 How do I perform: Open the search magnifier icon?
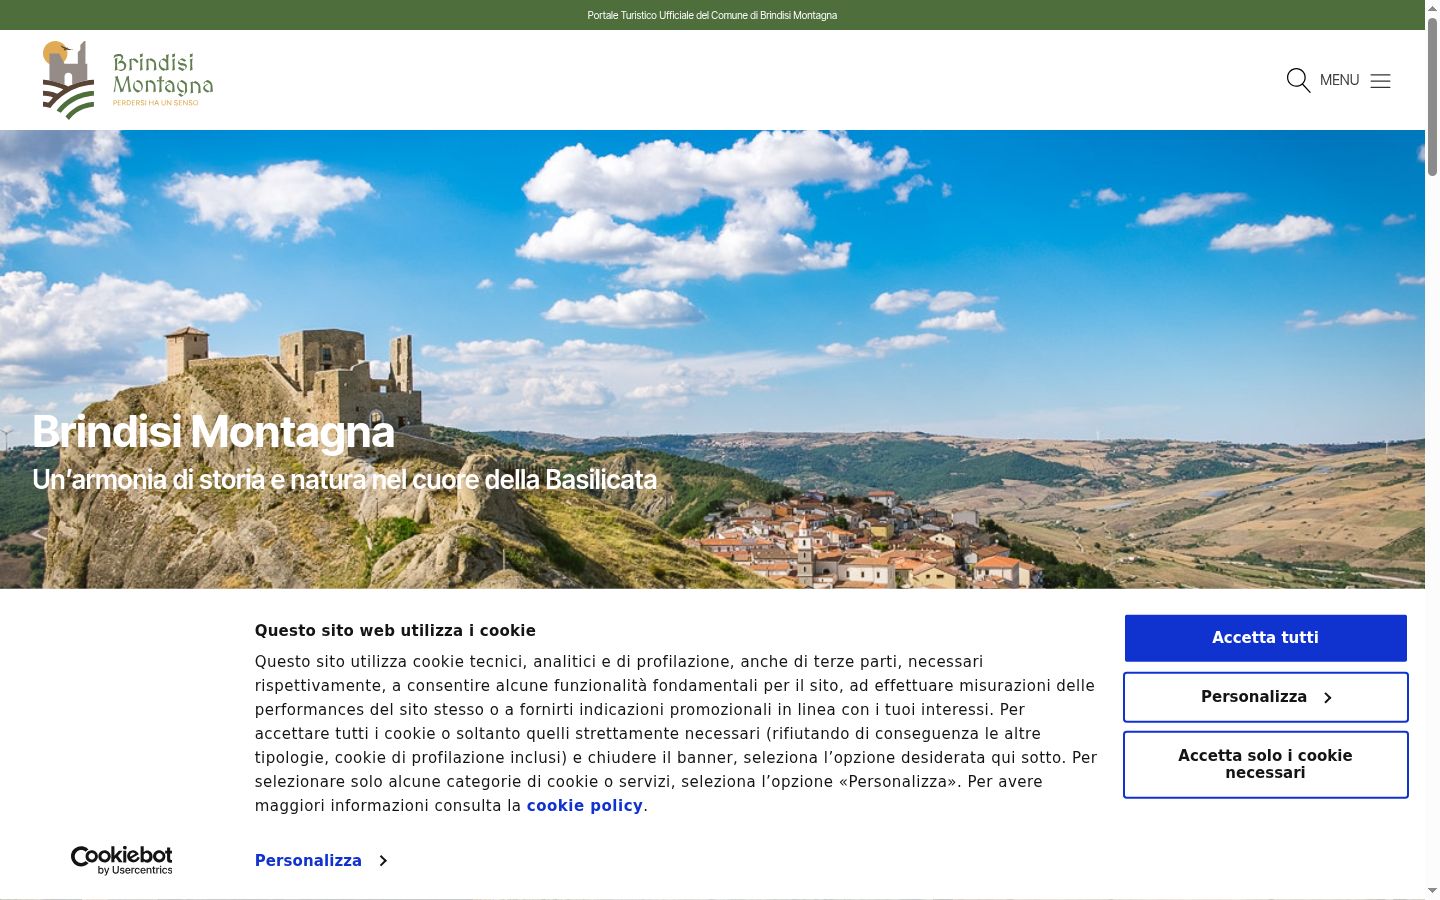pyautogui.click(x=1298, y=80)
